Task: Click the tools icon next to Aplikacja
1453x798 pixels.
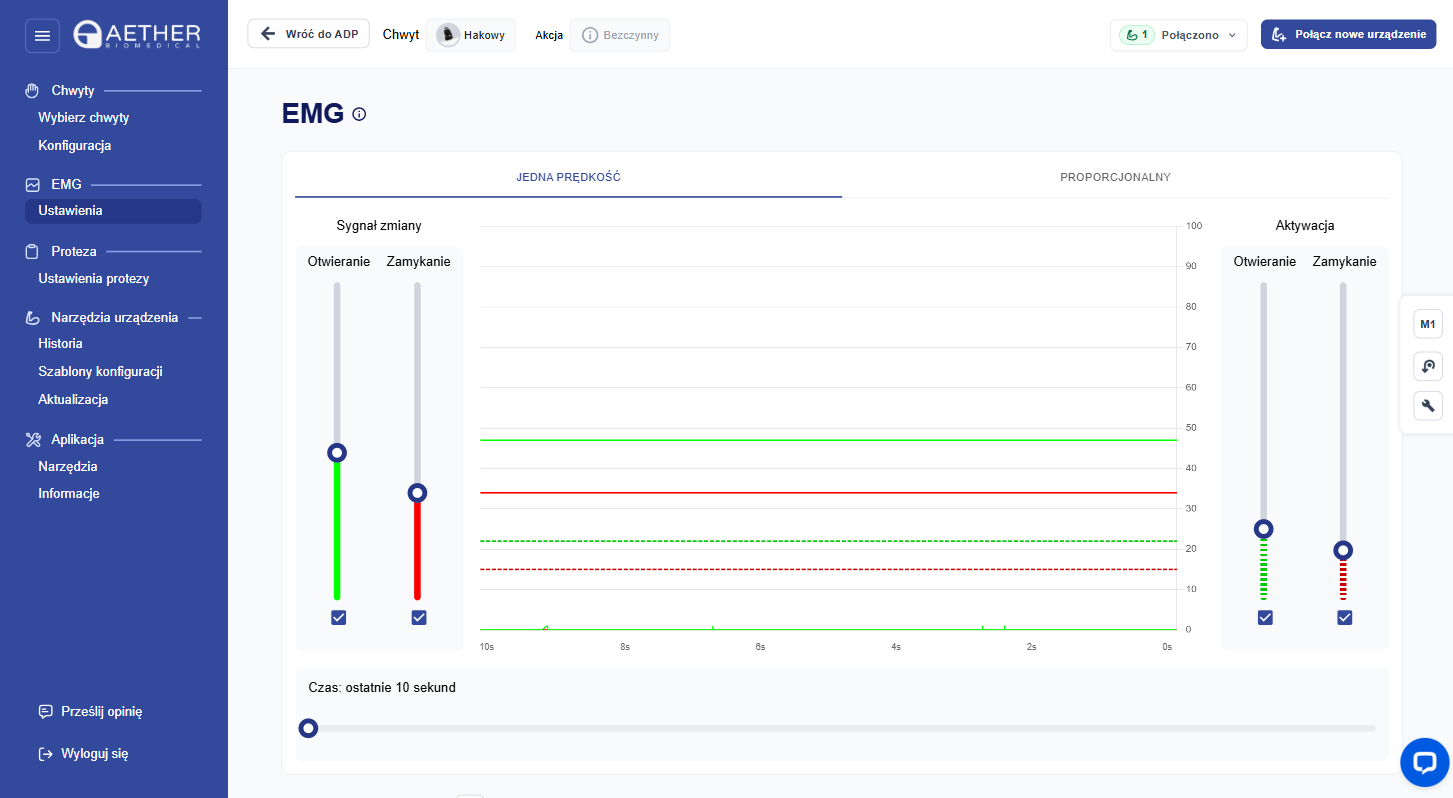Action: pyautogui.click(x=32, y=439)
